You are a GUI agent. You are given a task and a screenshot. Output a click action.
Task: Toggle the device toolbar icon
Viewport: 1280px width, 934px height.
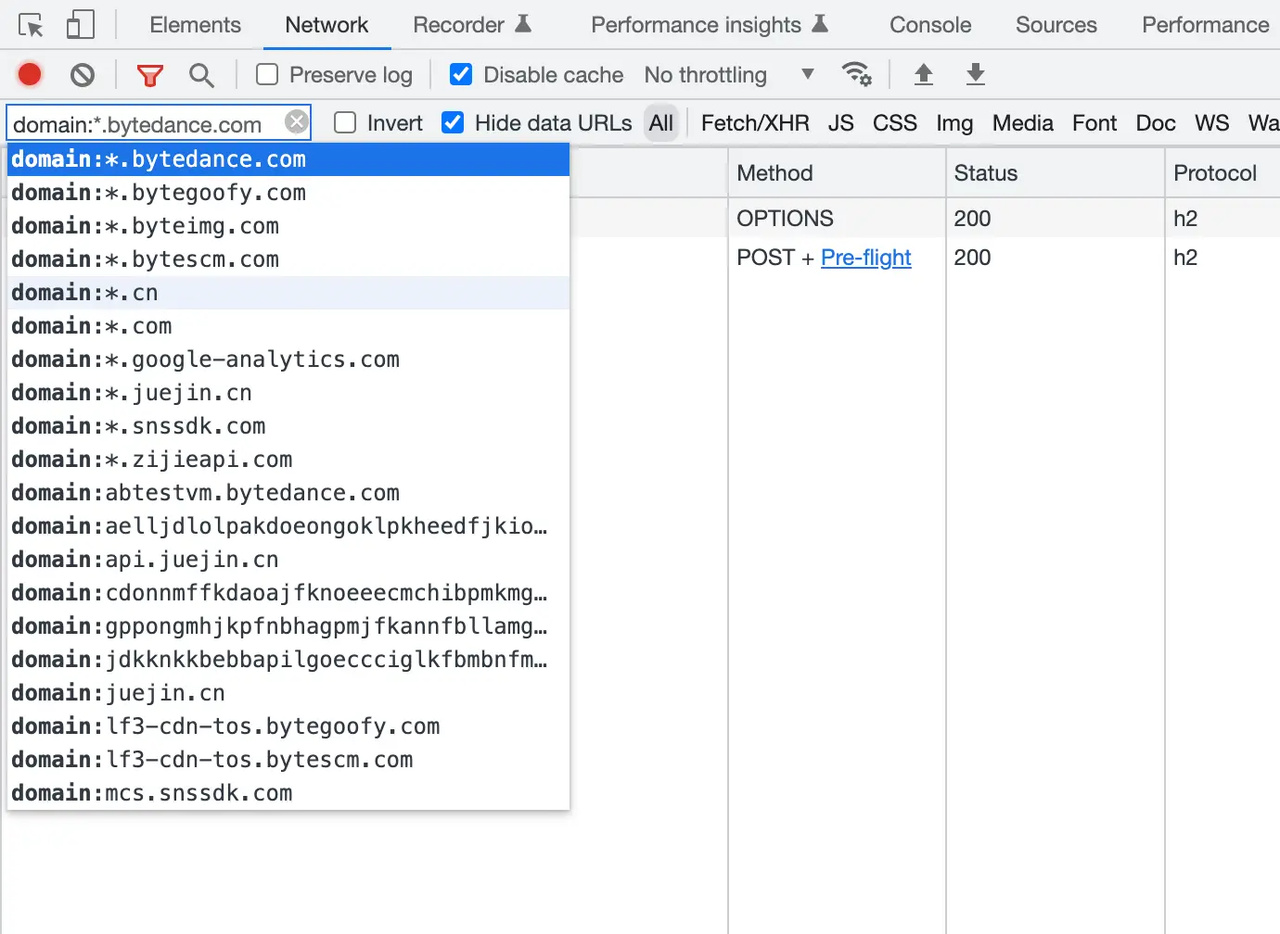[x=80, y=26]
